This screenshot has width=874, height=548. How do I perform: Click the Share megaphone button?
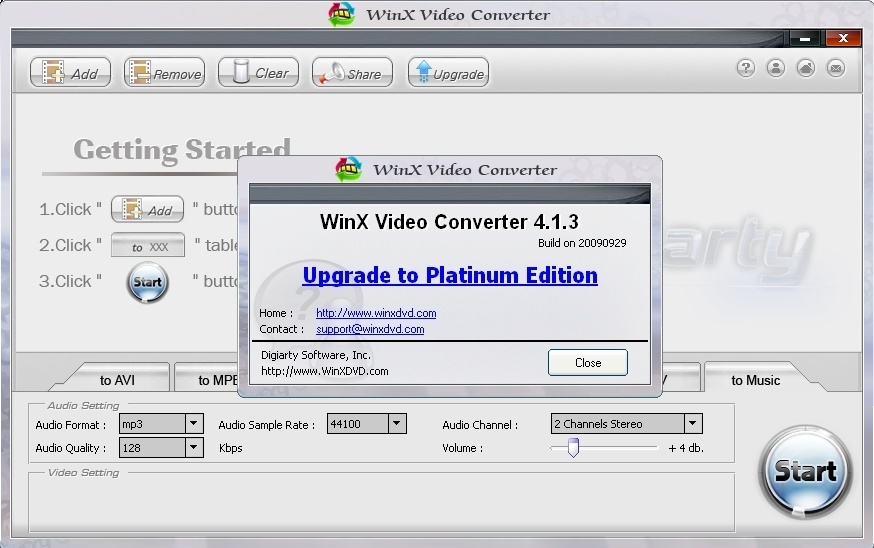pos(352,72)
